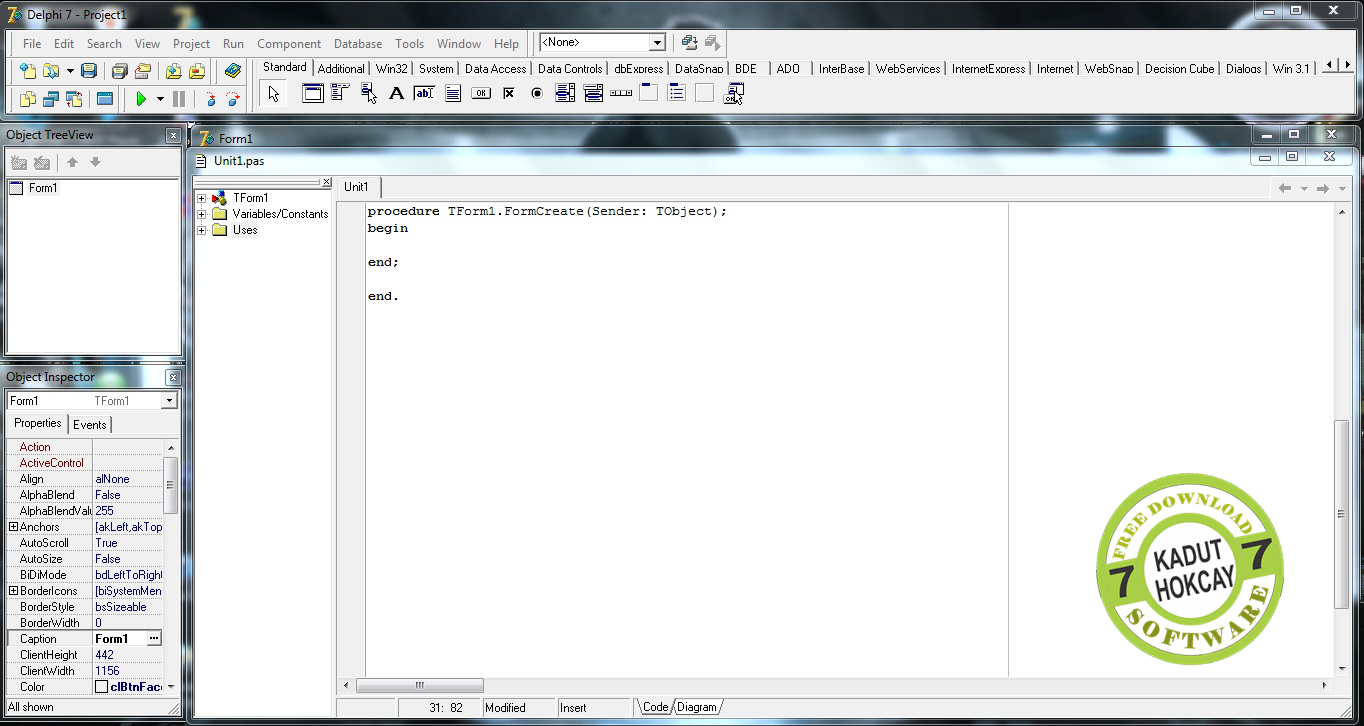Open the Object Inspector Form1 instance dropdown
1364x726 pixels.
pyautogui.click(x=169, y=401)
